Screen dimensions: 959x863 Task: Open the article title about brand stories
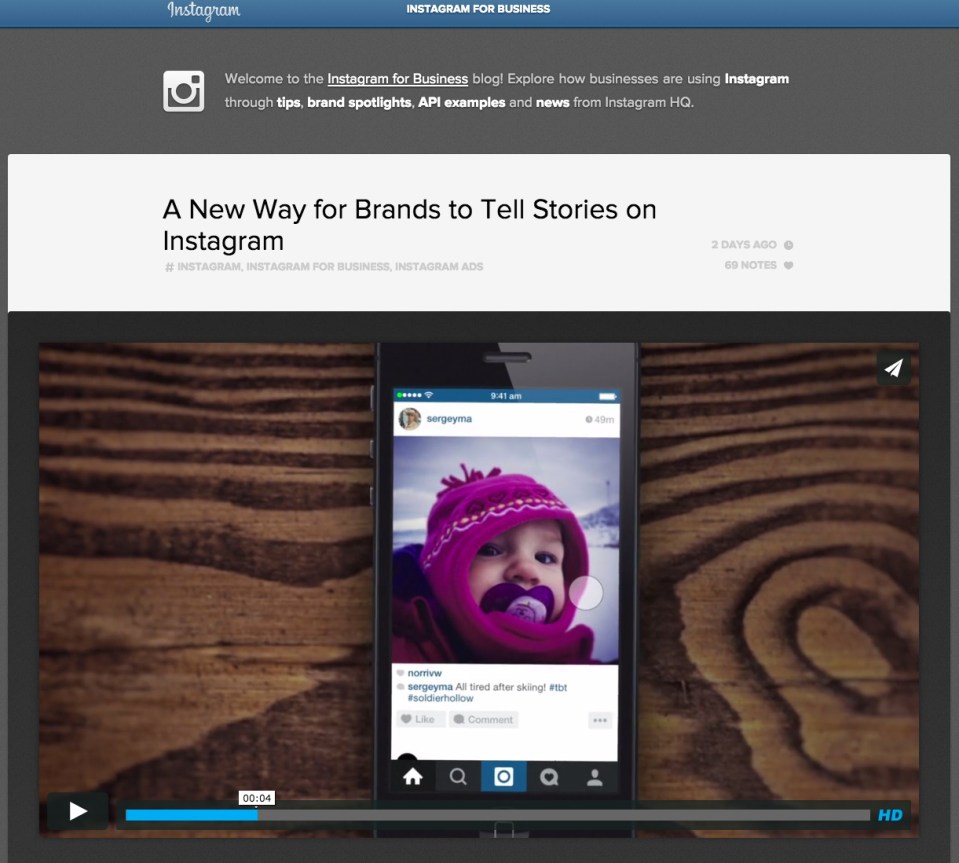[x=409, y=225]
